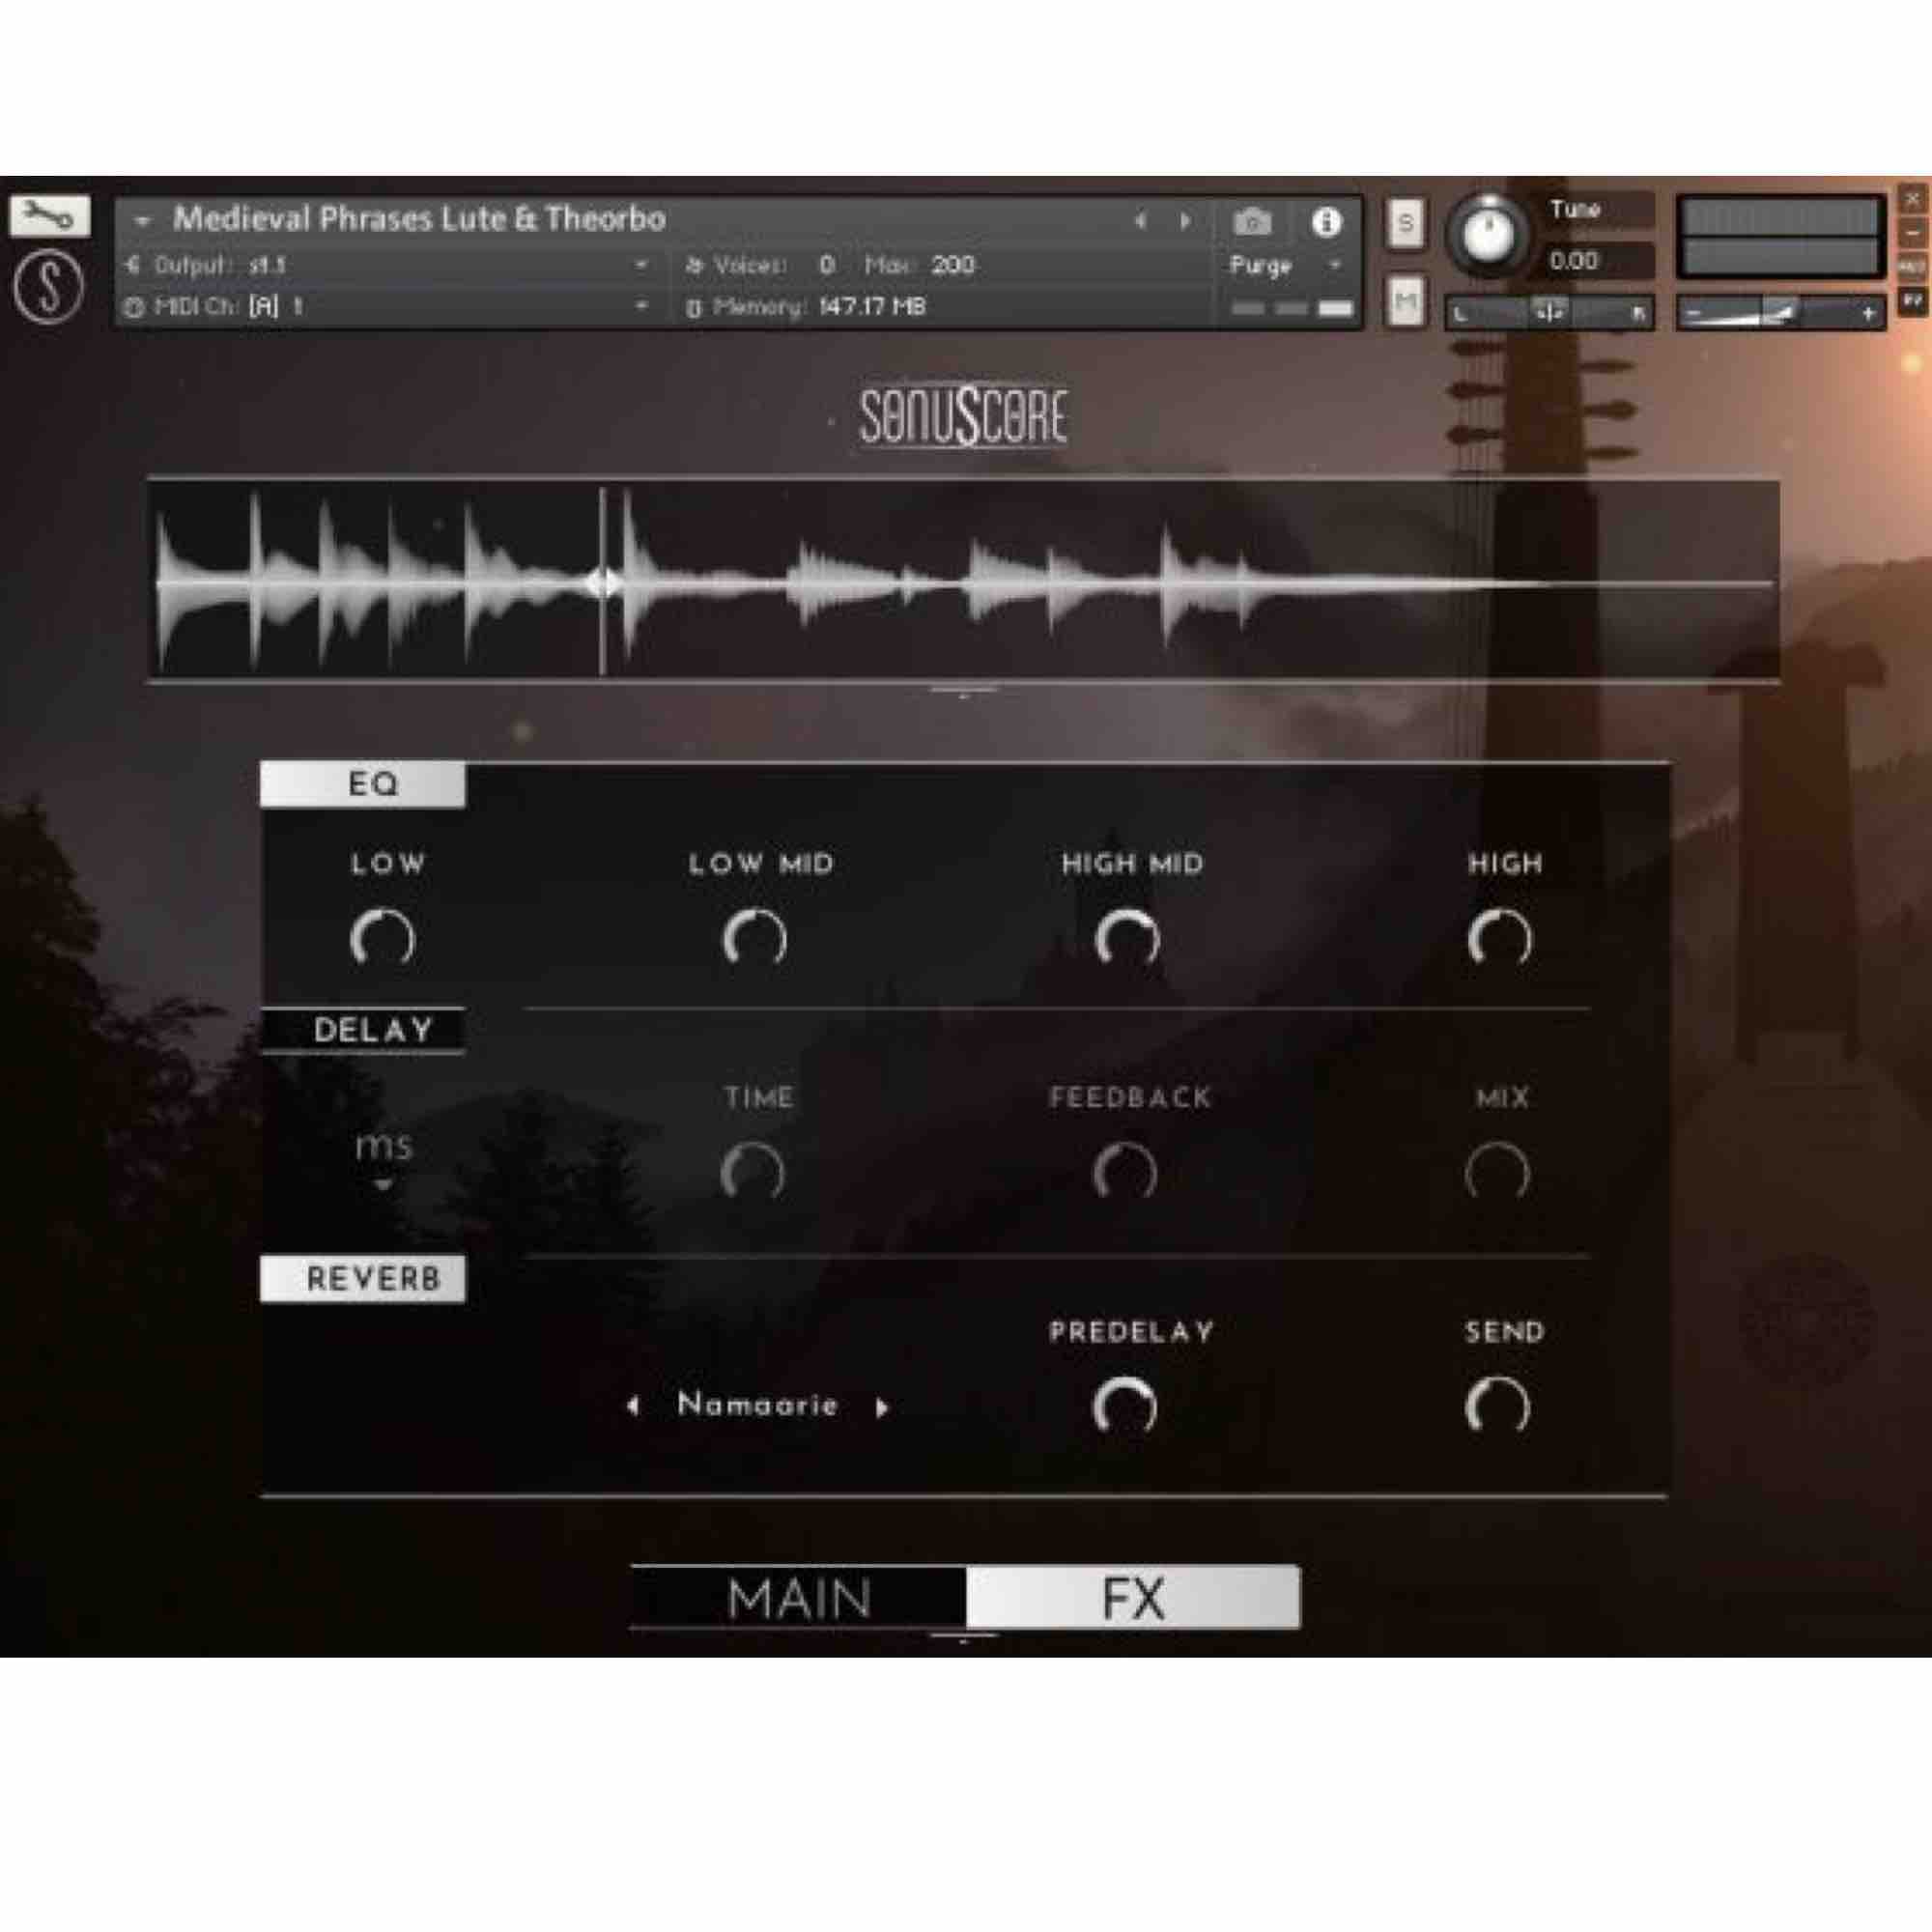1932x1932 pixels.
Task: Click the EQ HIGH MID knob
Action: pyautogui.click(x=1127, y=939)
